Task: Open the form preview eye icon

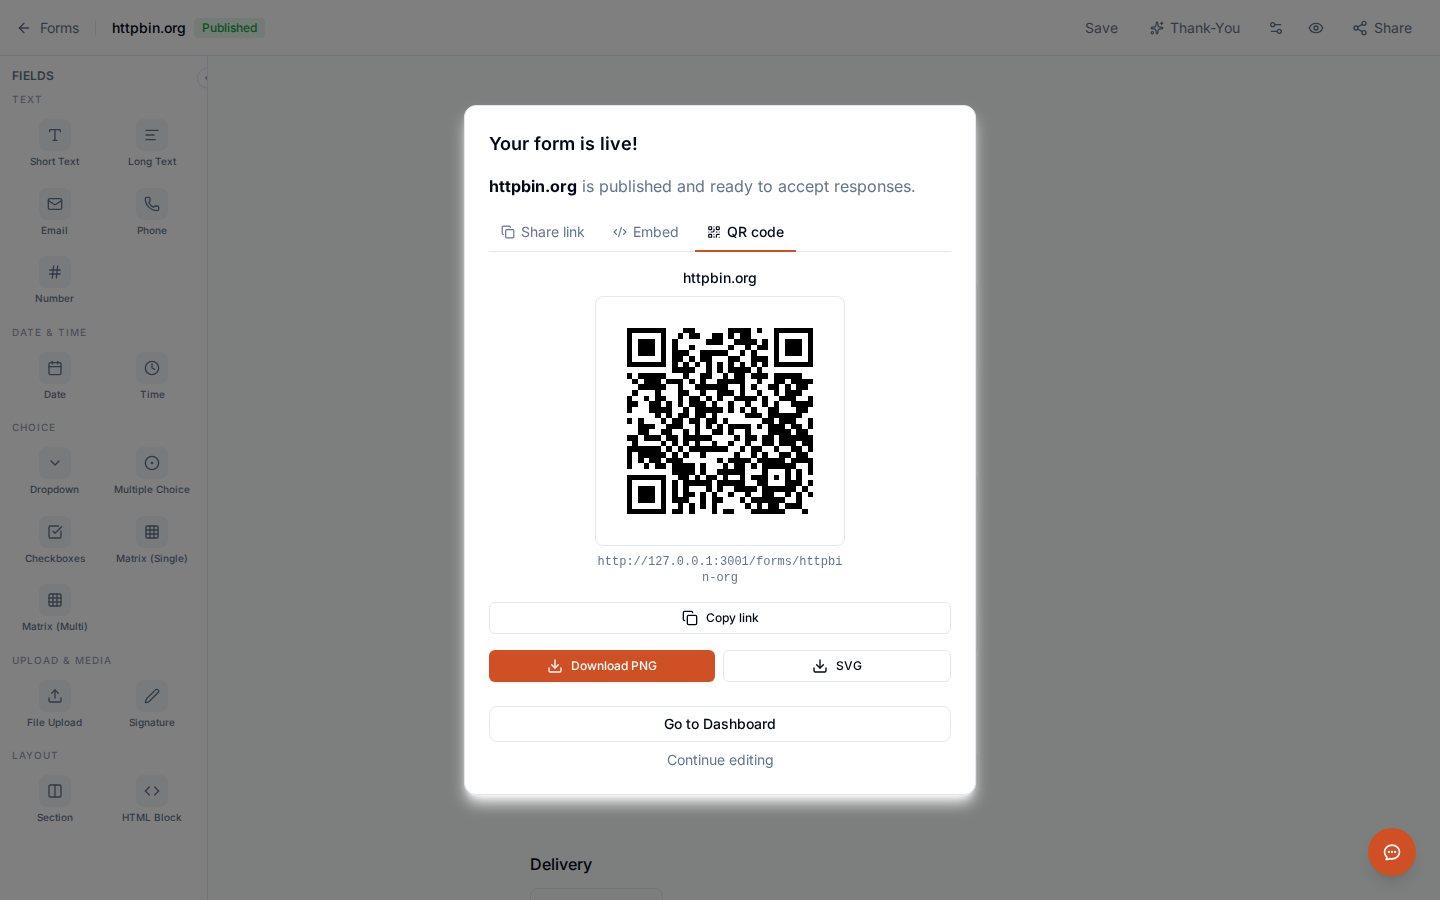Action: coord(1316,28)
